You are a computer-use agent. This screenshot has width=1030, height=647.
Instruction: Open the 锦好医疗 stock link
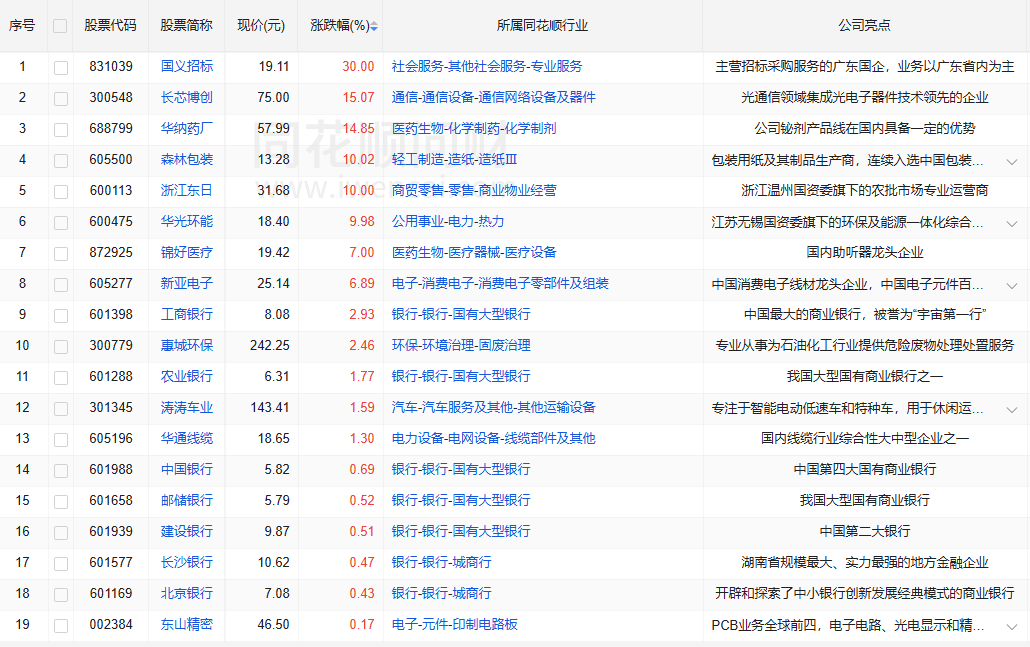[187, 252]
